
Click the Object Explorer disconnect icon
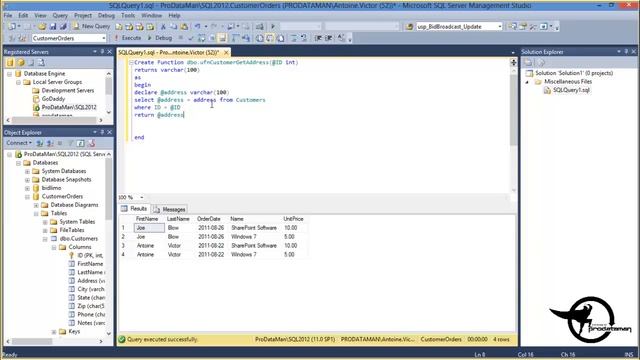click(50, 143)
